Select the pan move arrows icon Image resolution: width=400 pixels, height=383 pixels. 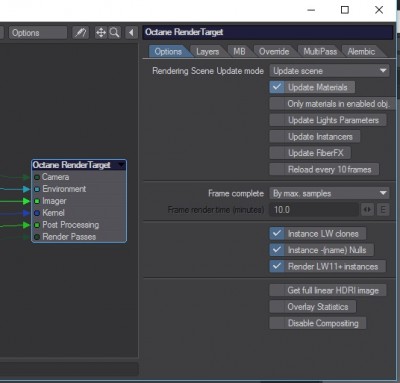101,33
